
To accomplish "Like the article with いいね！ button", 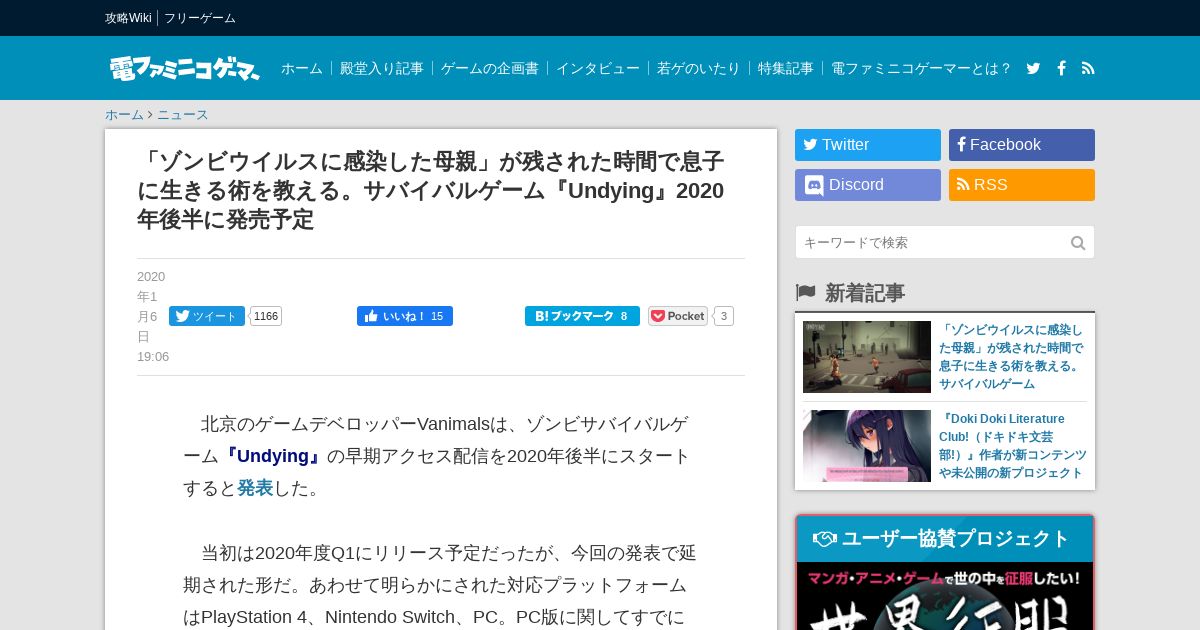I will pos(405,316).
